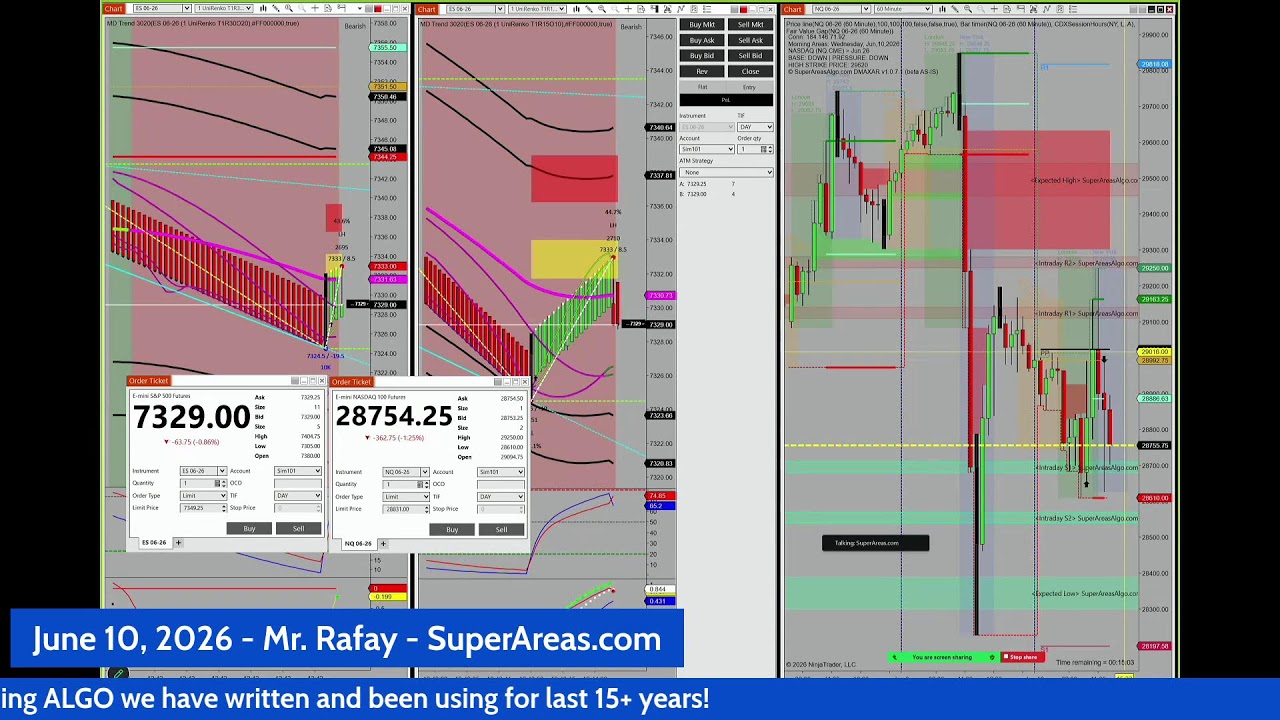Hide chart trader panel in middle chart

[x=654, y=9]
